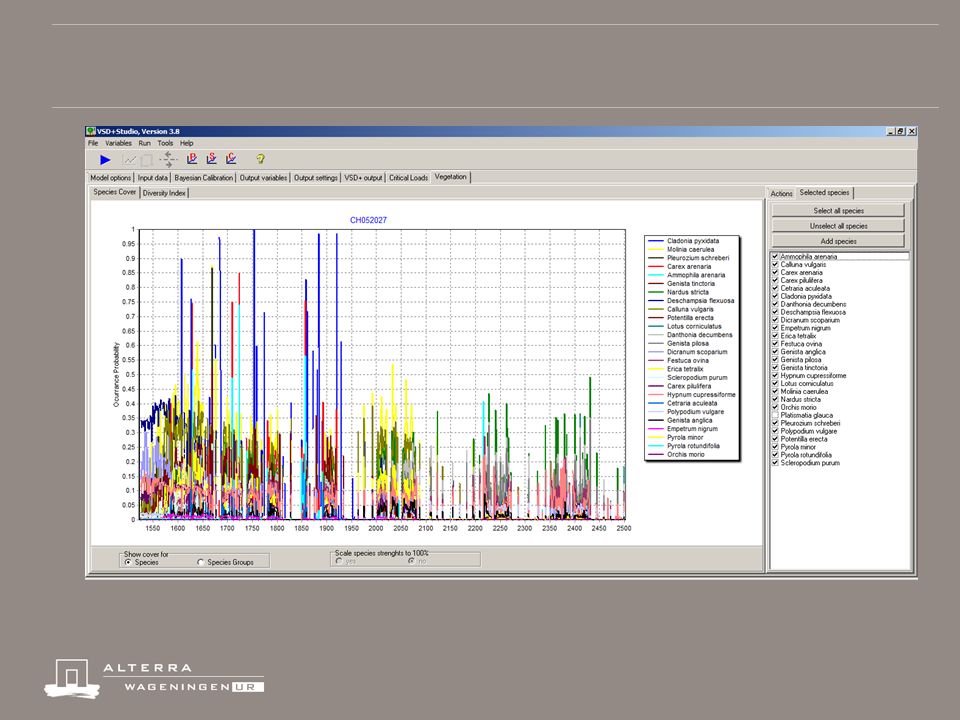Toggle the Cladonia pyxidata checkbox
The width and height of the screenshot is (960, 720).
(775, 296)
